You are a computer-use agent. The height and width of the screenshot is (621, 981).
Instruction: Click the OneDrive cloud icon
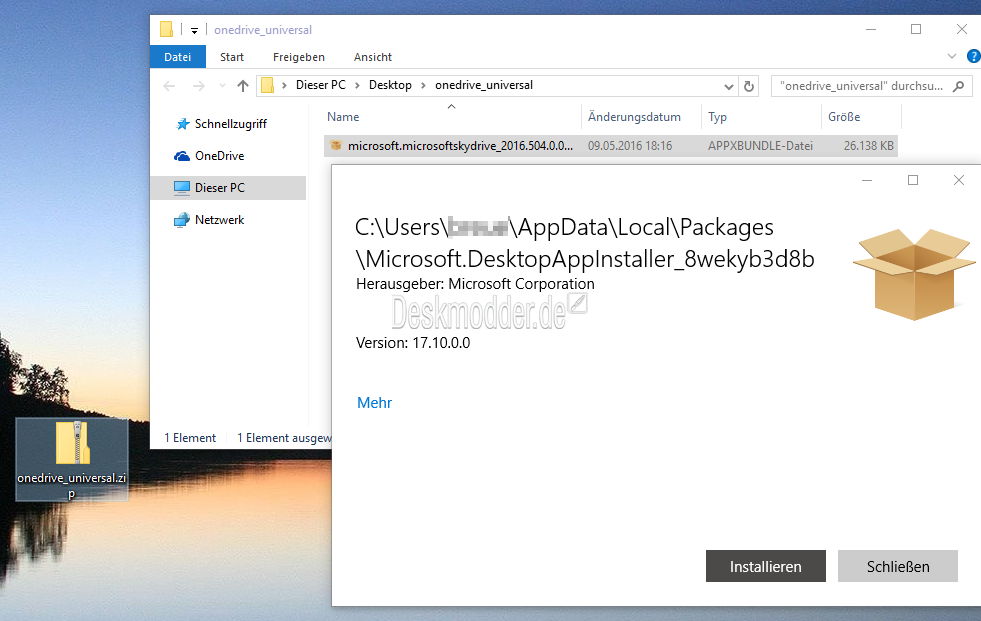coord(182,156)
